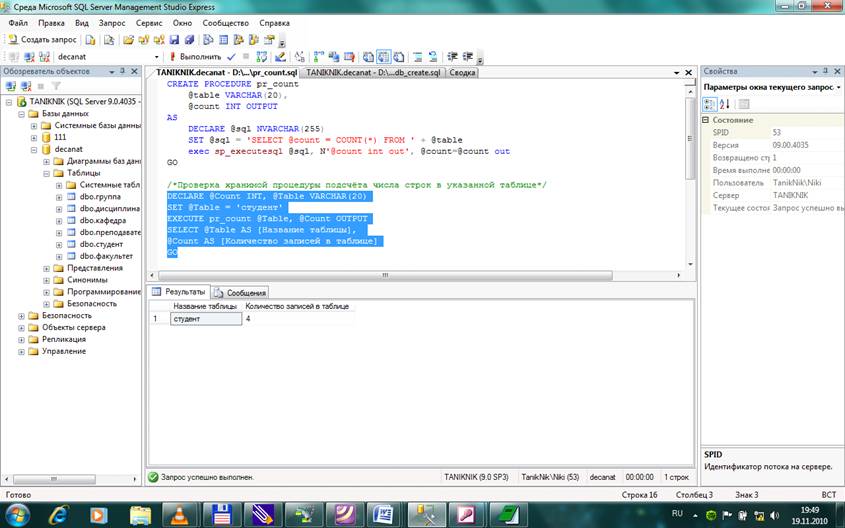Click the Categorized sort icon in Properties panel
The width and height of the screenshot is (845, 528).
pyautogui.click(x=710, y=104)
